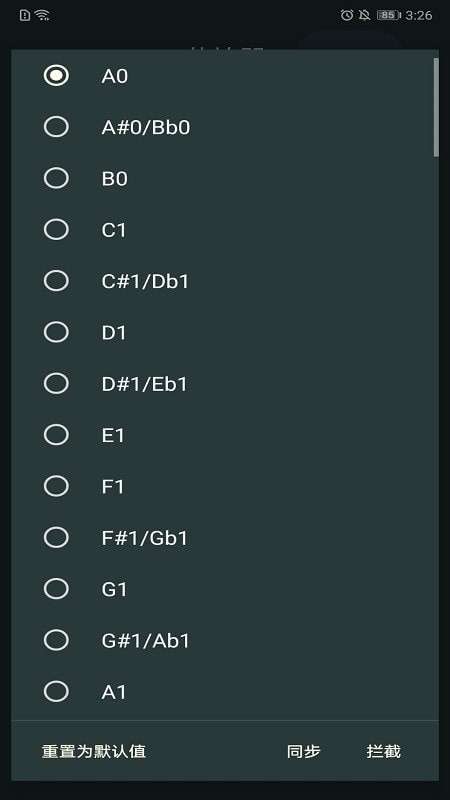450x800 pixels.
Task: Pick note E1
Action: (56, 435)
